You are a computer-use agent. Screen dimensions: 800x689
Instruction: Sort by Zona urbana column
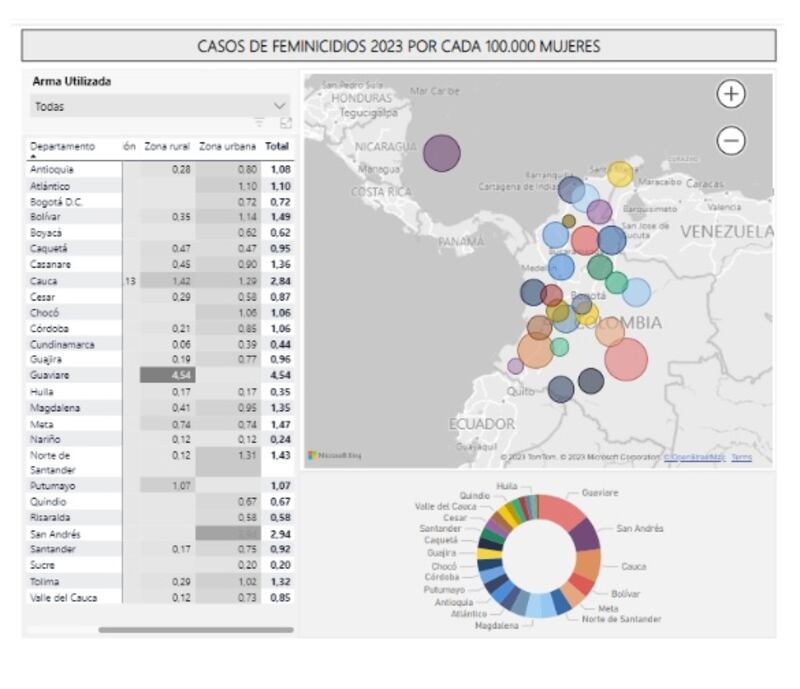tap(227, 146)
